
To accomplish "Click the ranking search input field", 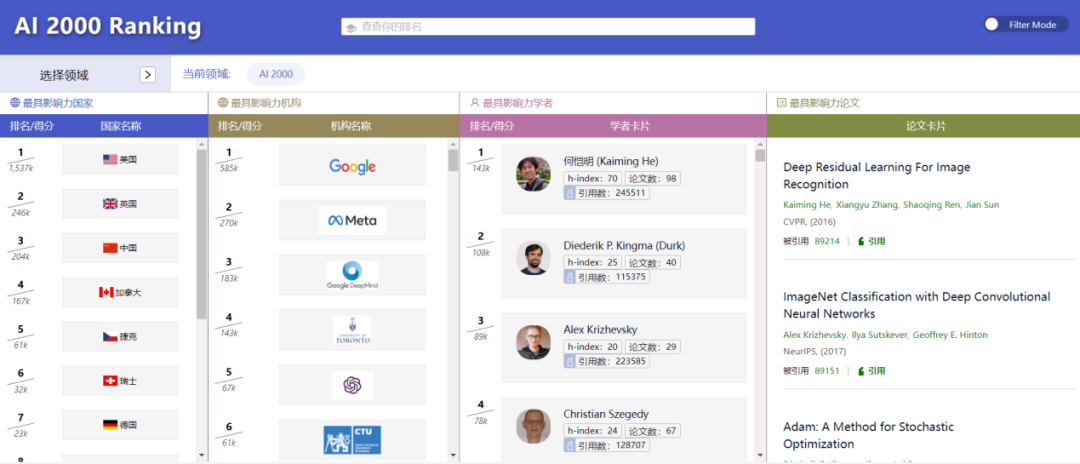I will pyautogui.click(x=548, y=27).
